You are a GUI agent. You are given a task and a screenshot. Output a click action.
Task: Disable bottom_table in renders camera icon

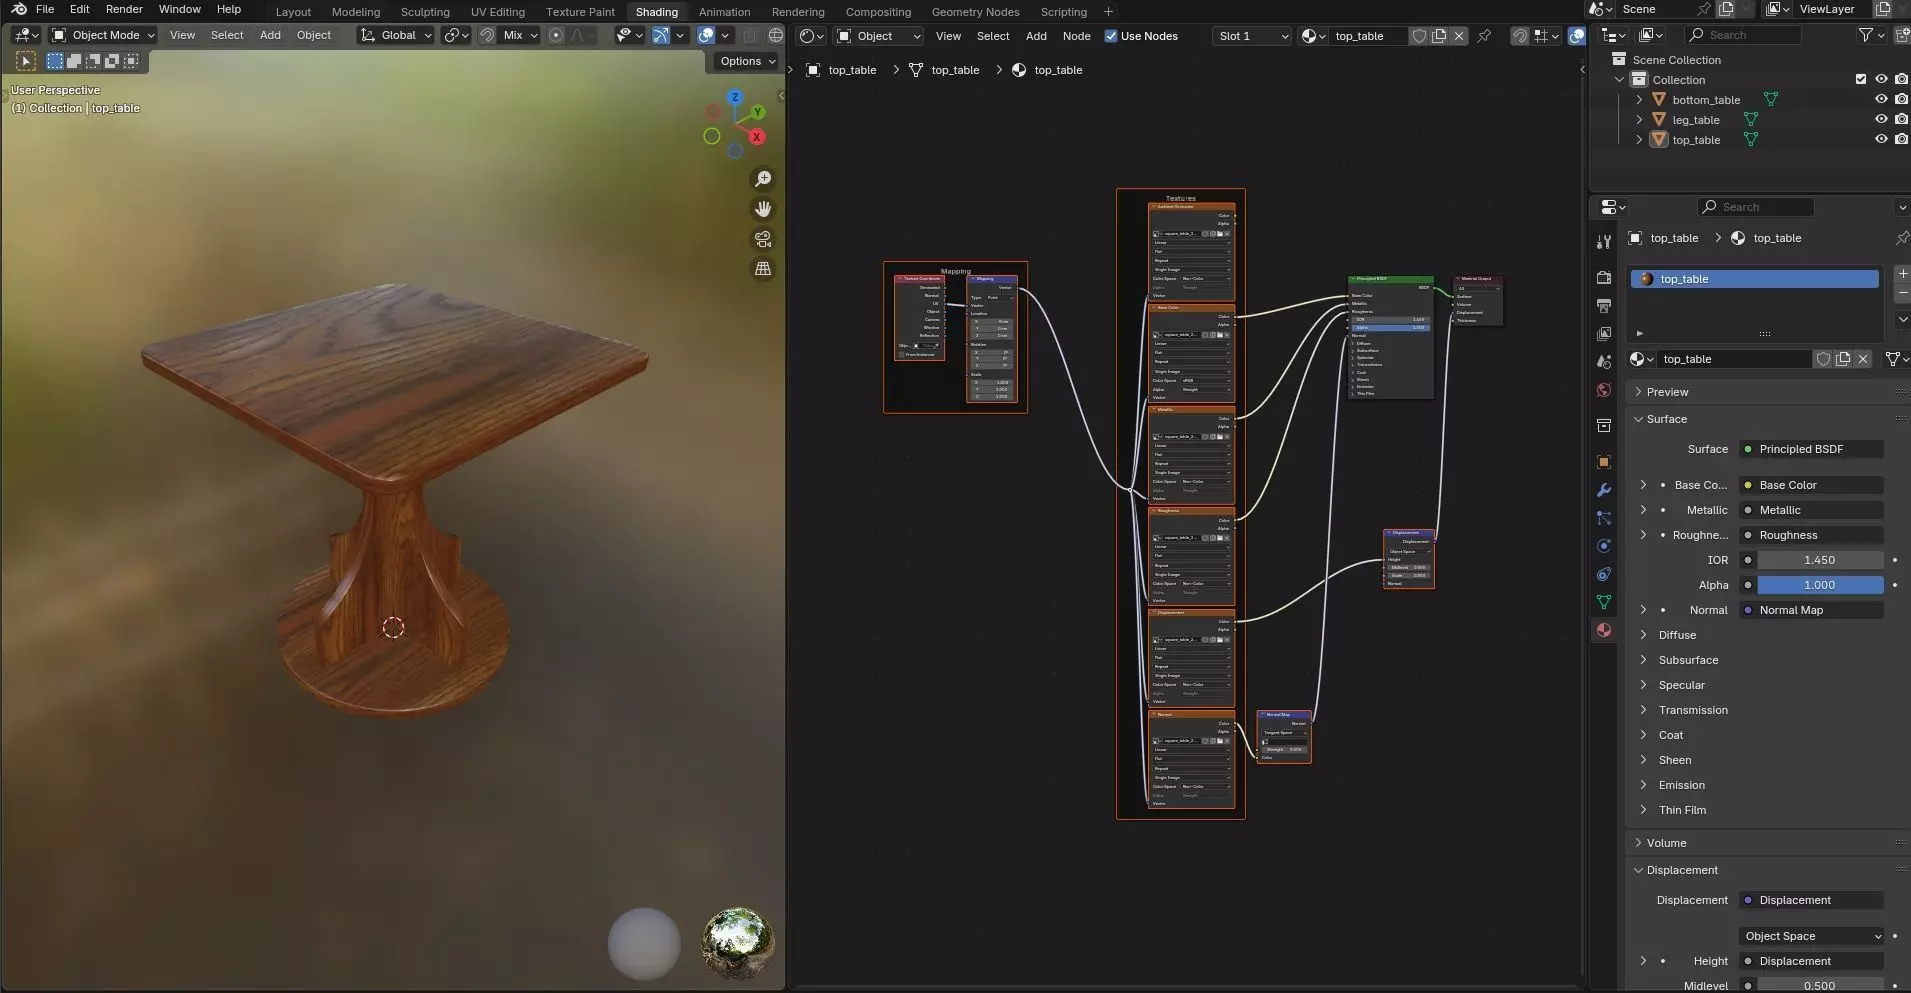pyautogui.click(x=1901, y=99)
